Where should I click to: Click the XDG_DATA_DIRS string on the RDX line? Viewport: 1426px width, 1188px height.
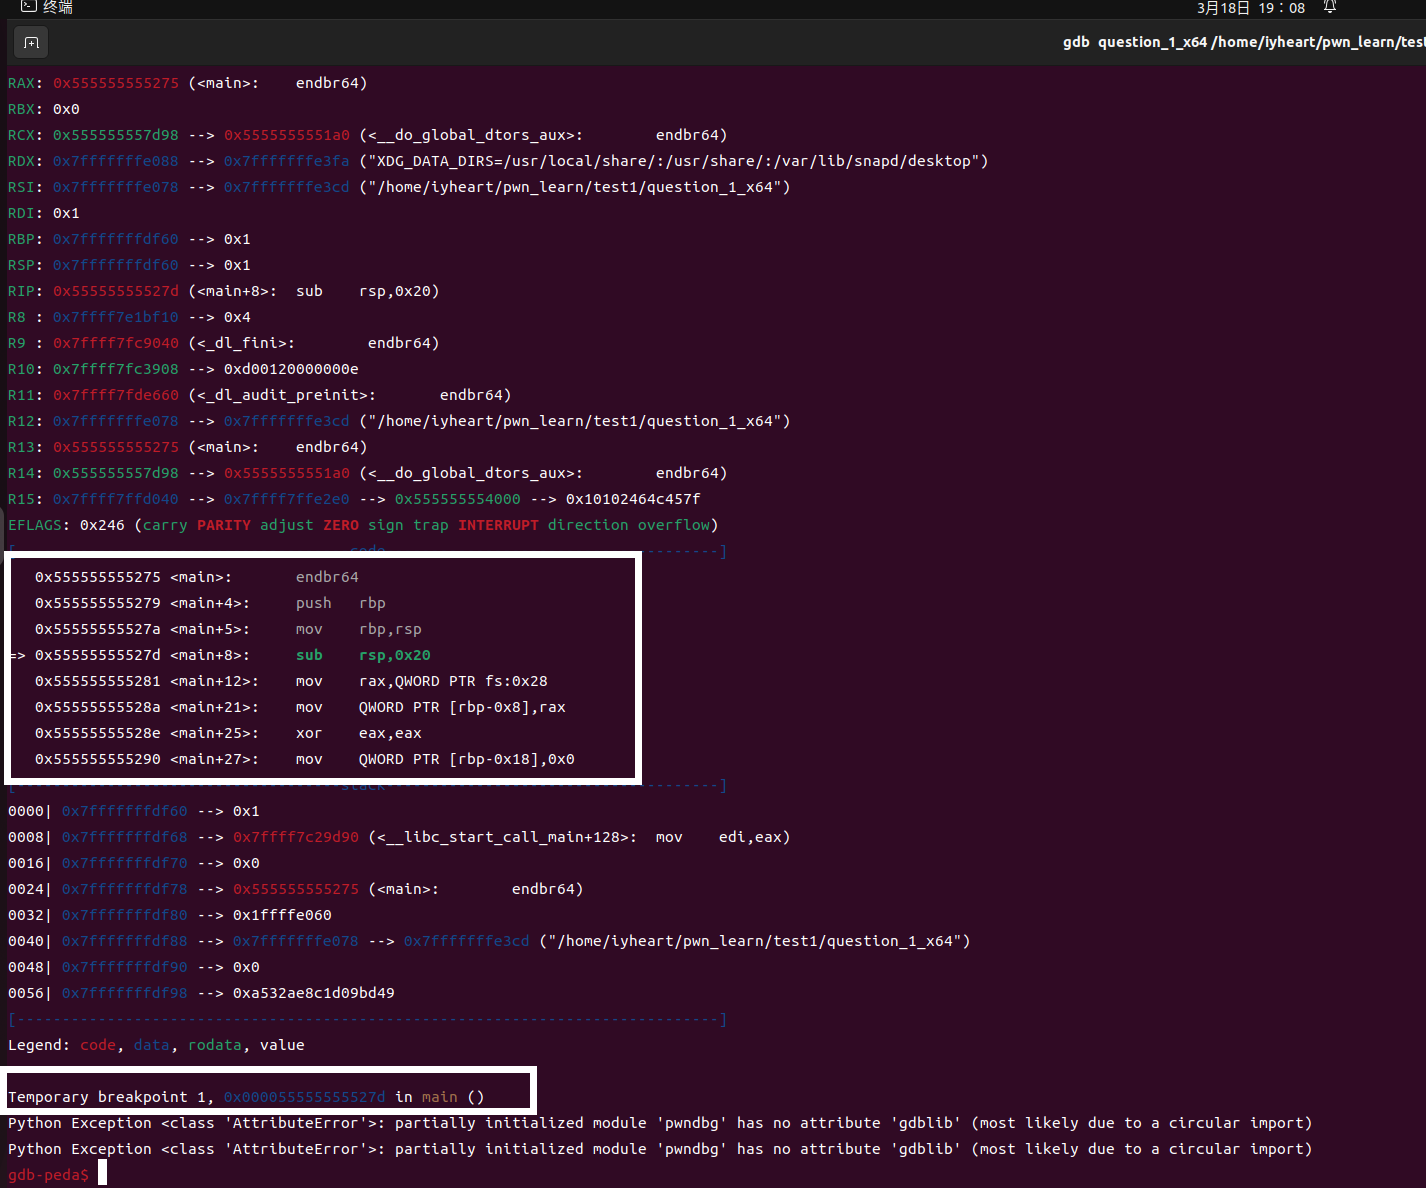[x=674, y=161]
